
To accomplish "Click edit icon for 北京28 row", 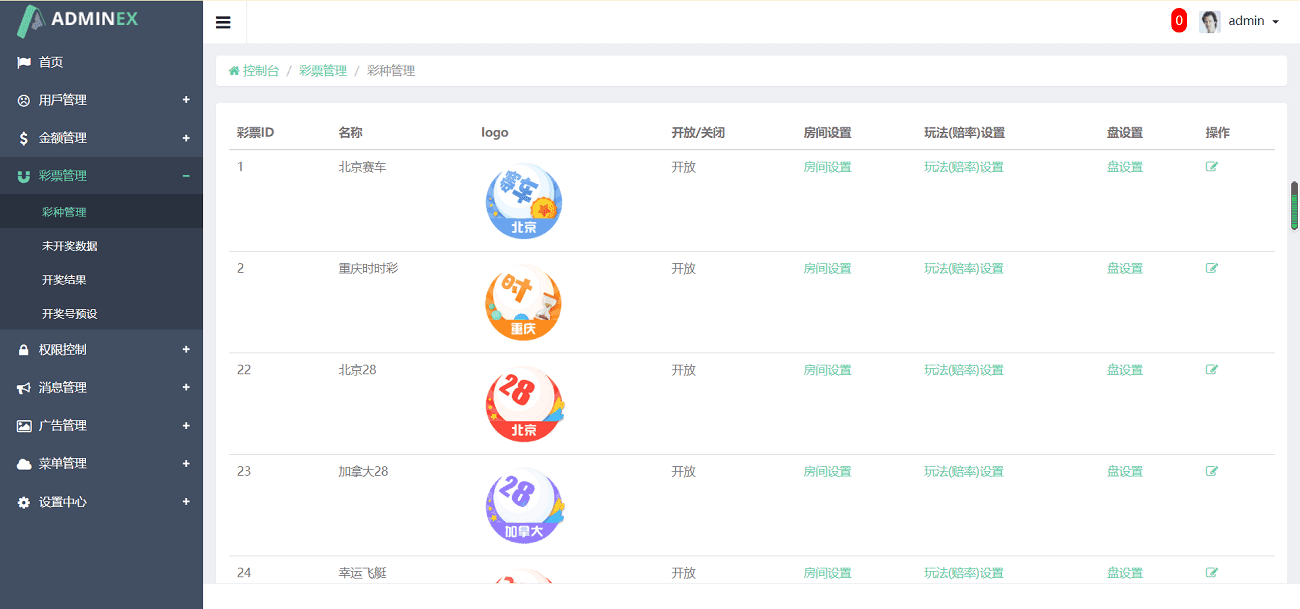I will pyautogui.click(x=1212, y=370).
